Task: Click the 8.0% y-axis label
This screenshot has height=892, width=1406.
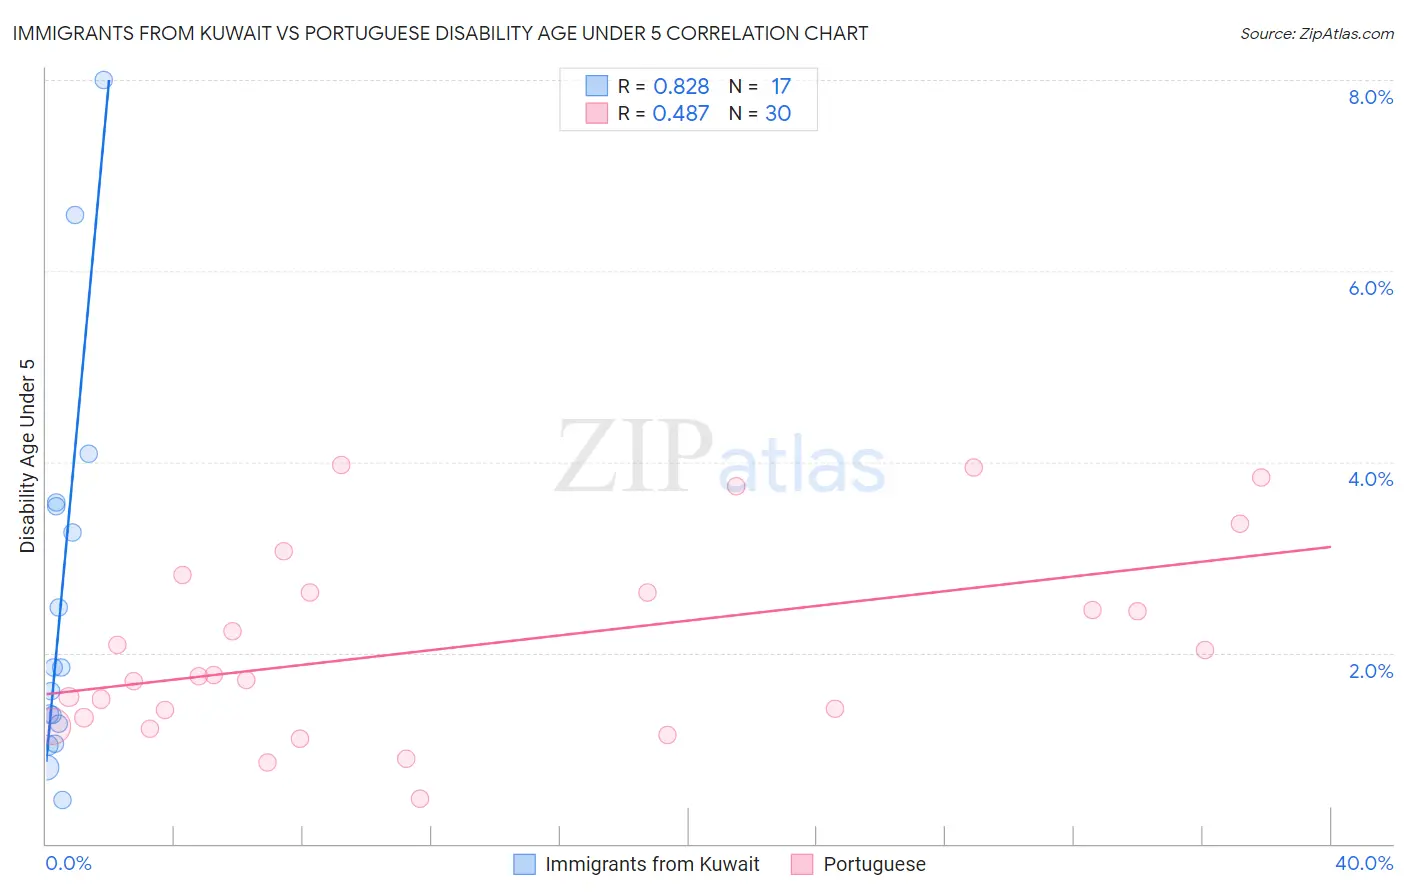Action: [1370, 97]
